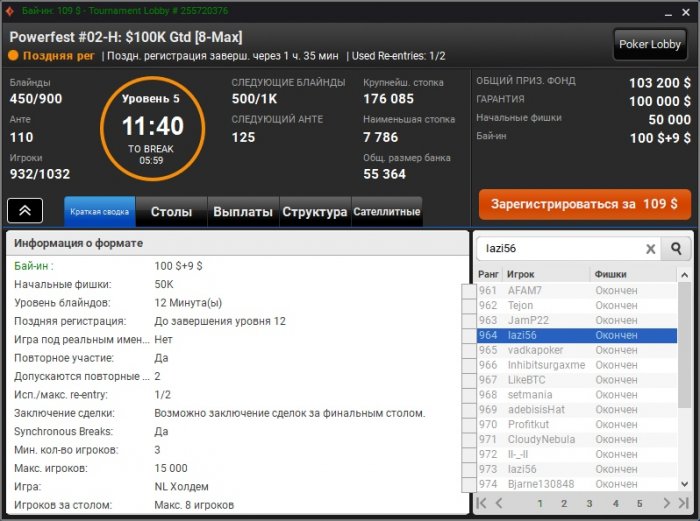This screenshot has width=700, height=521.
Task: Open the Poker Lobby
Action: (x=650, y=44)
